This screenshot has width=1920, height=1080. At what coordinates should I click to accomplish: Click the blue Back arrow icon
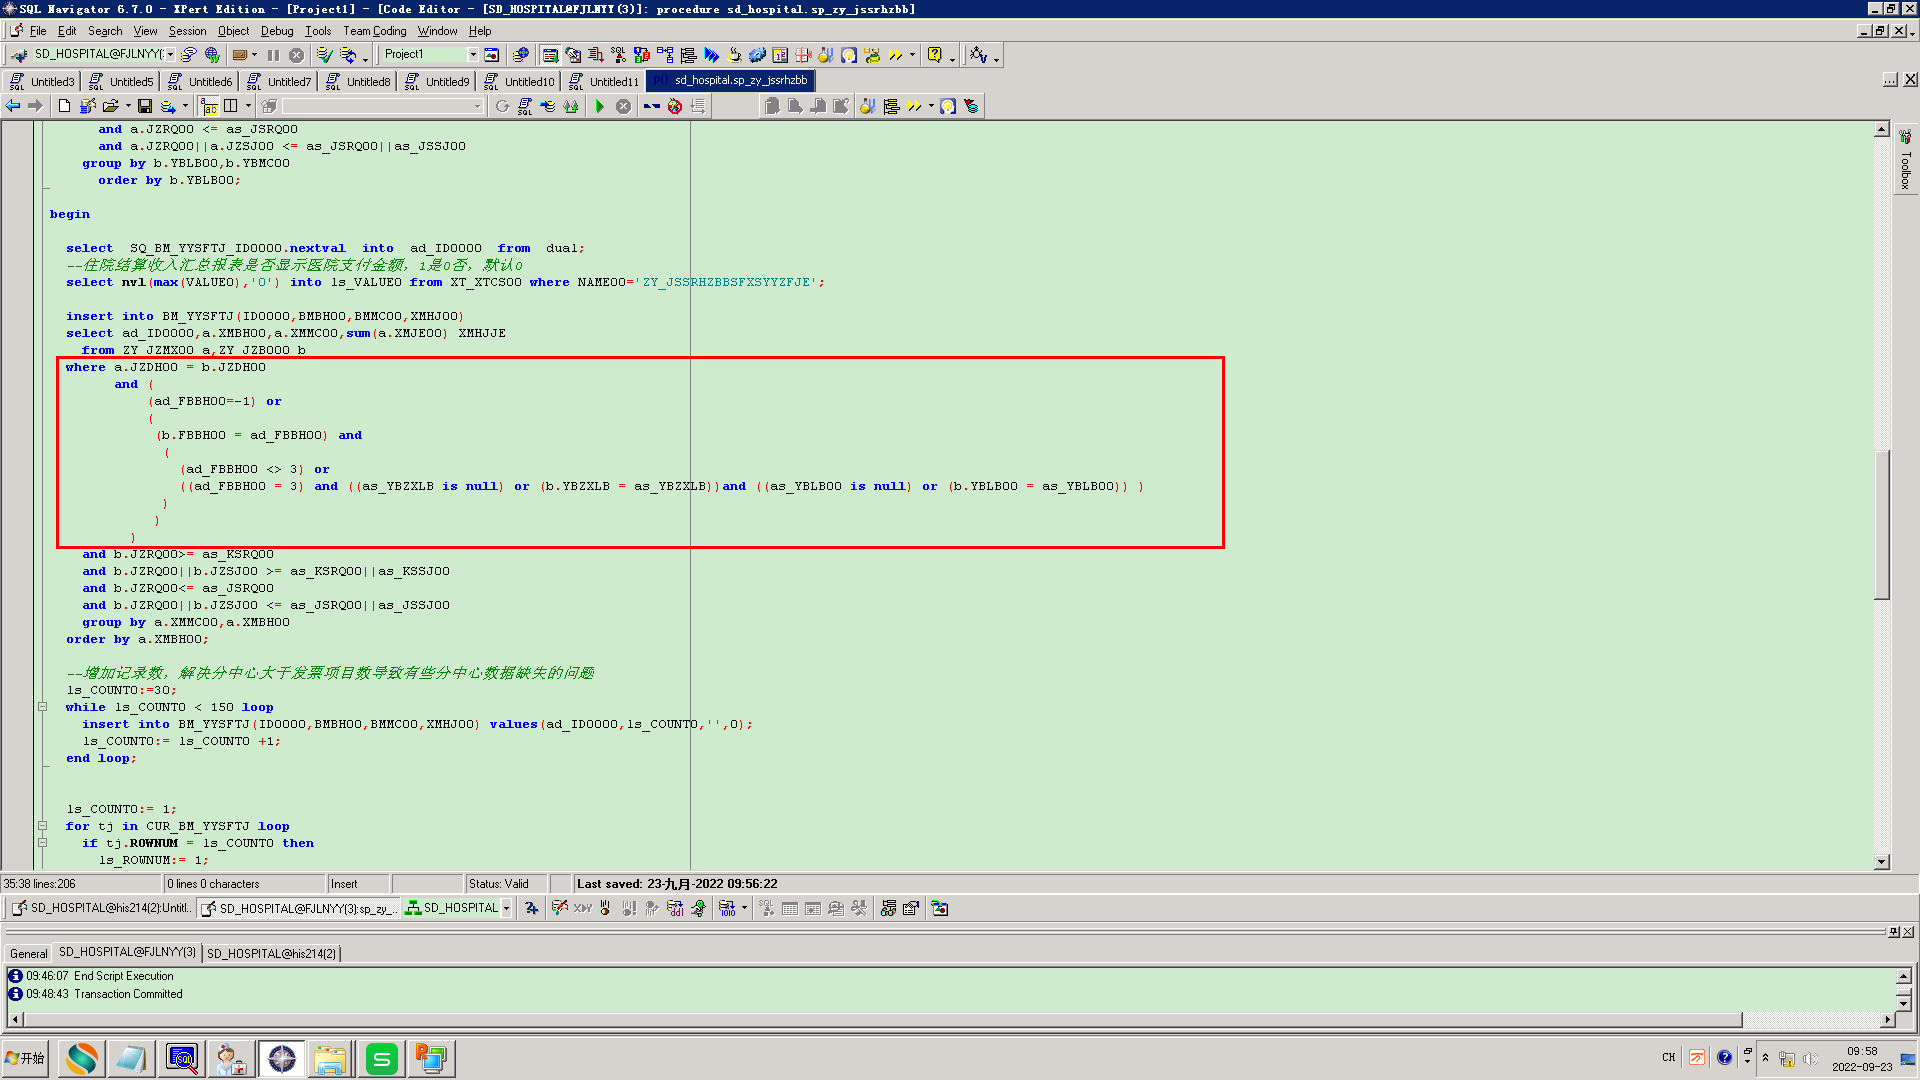(13, 106)
